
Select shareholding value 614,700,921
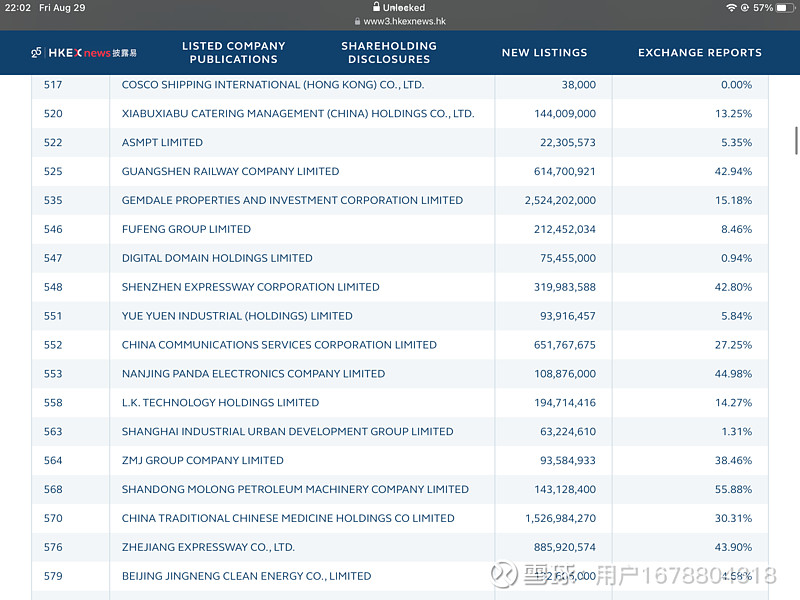click(565, 171)
